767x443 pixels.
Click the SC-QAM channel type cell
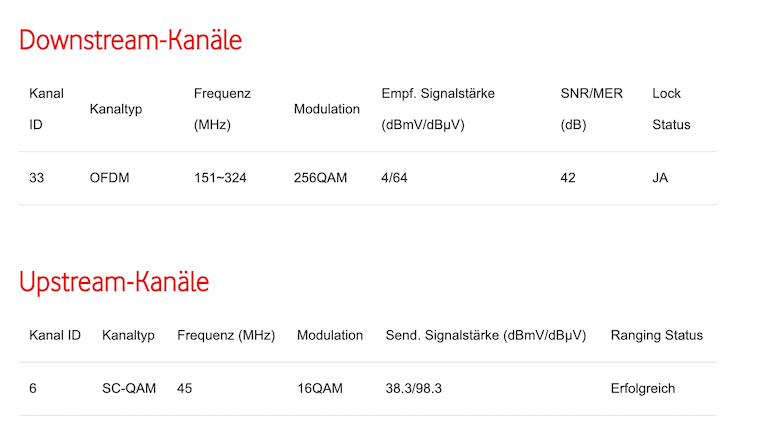click(129, 388)
